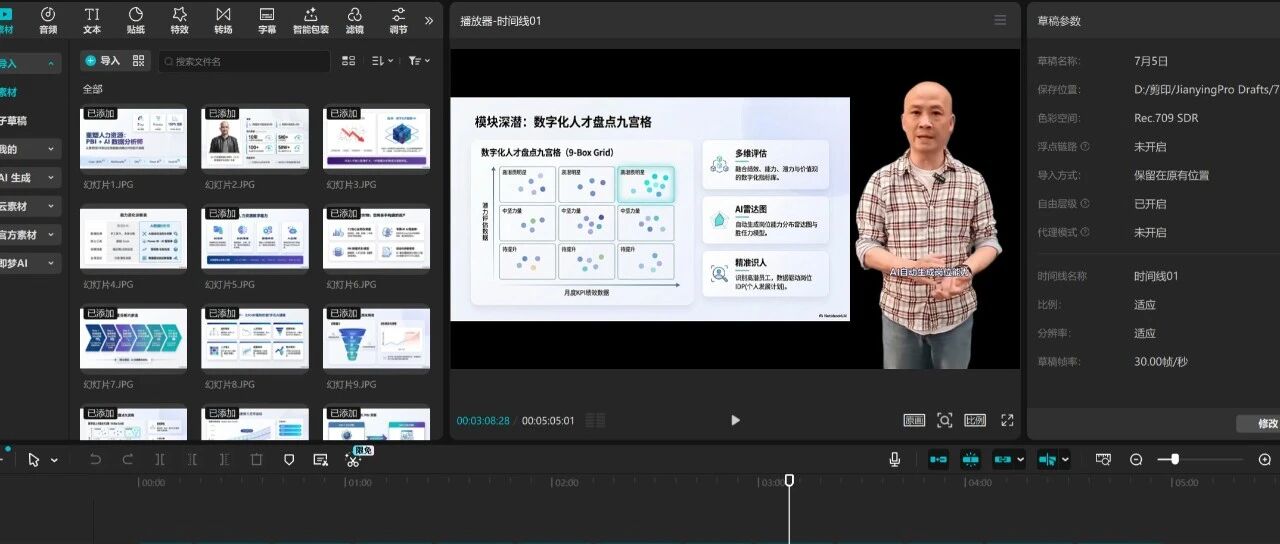Open the 智能包装 smart packaging panel

click(x=311, y=20)
